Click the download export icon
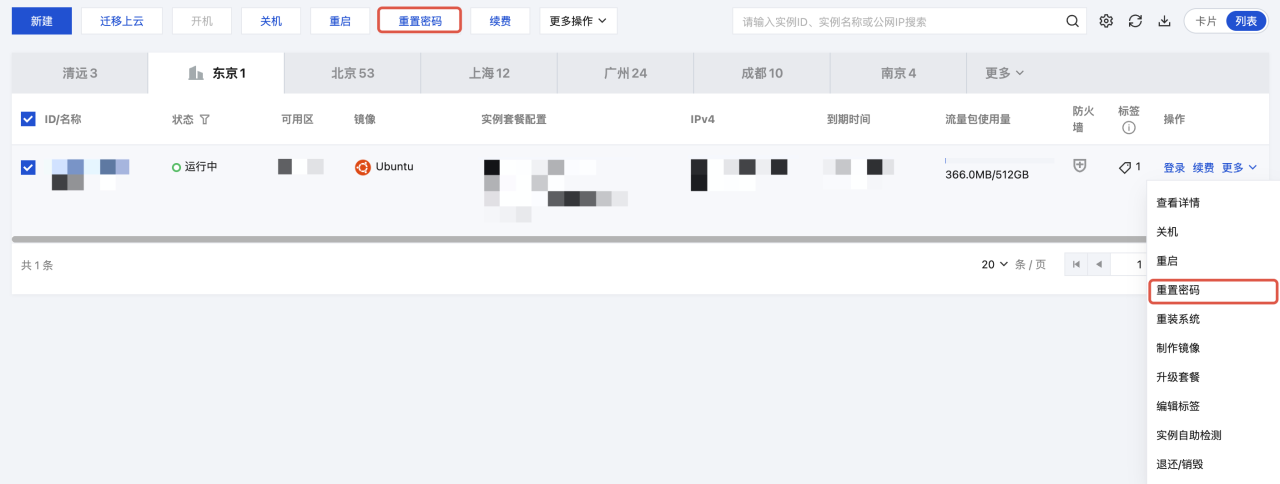This screenshot has height=484, width=1280. pyautogui.click(x=1164, y=21)
